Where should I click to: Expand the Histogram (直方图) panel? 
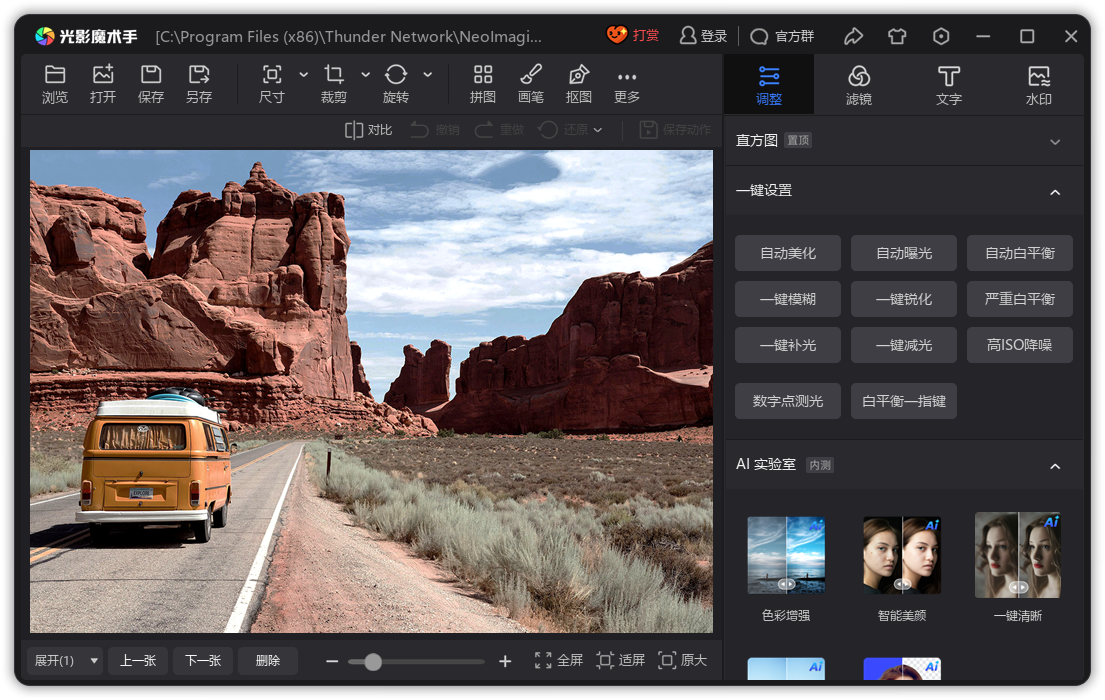click(x=1055, y=142)
